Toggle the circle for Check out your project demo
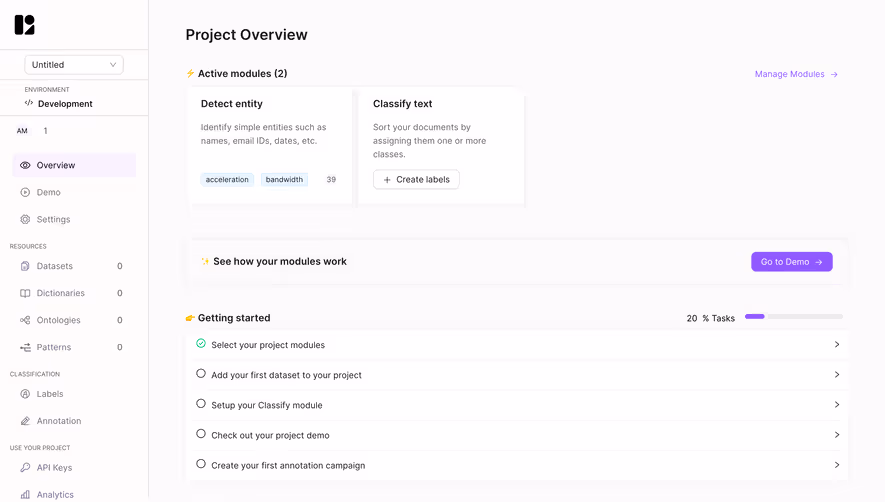Screen dimensions: 885x502 tap(201, 434)
